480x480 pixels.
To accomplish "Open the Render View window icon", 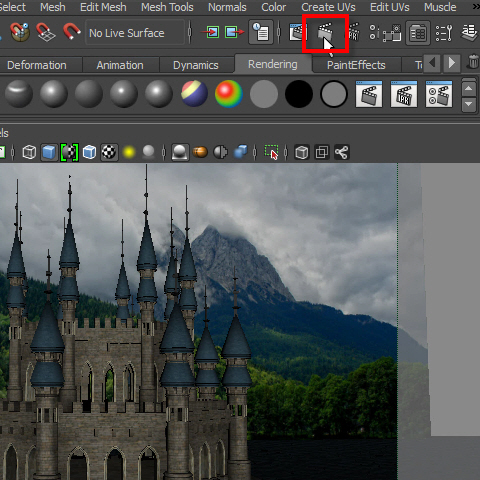I will (x=297, y=33).
